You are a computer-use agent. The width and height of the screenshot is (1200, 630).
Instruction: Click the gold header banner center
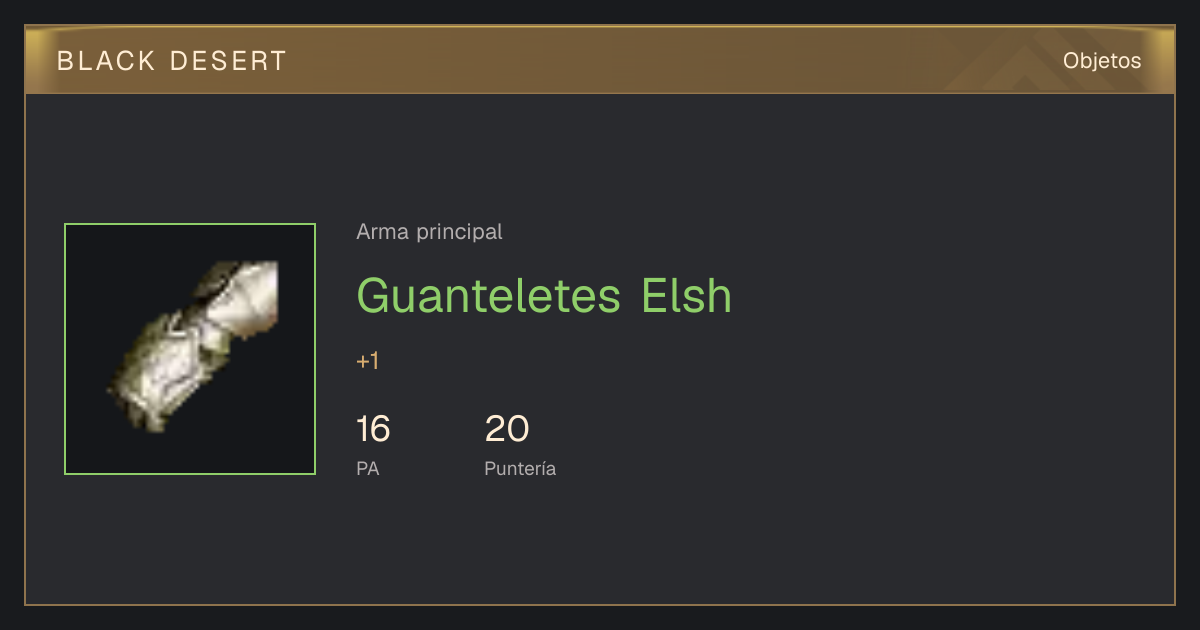600,60
